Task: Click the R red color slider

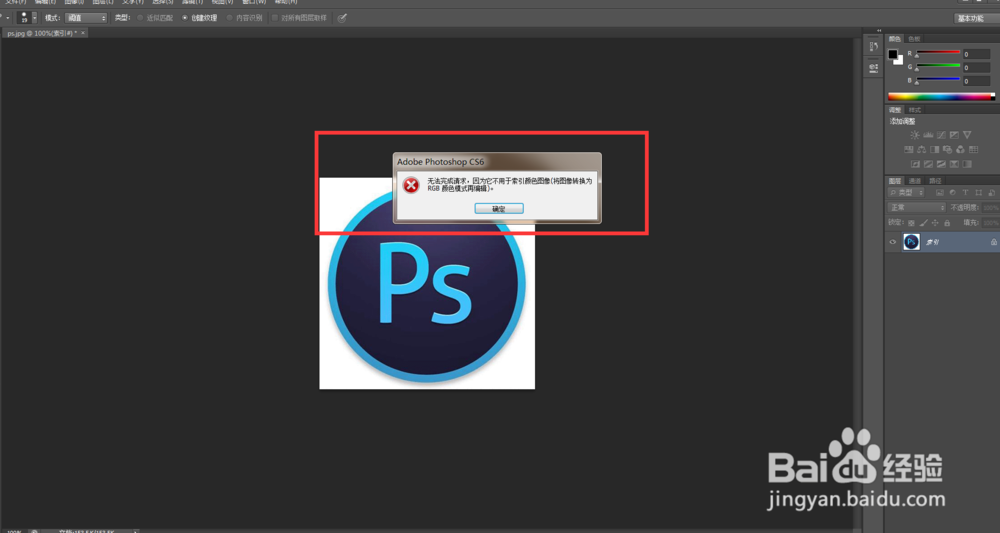Action: tap(938, 54)
